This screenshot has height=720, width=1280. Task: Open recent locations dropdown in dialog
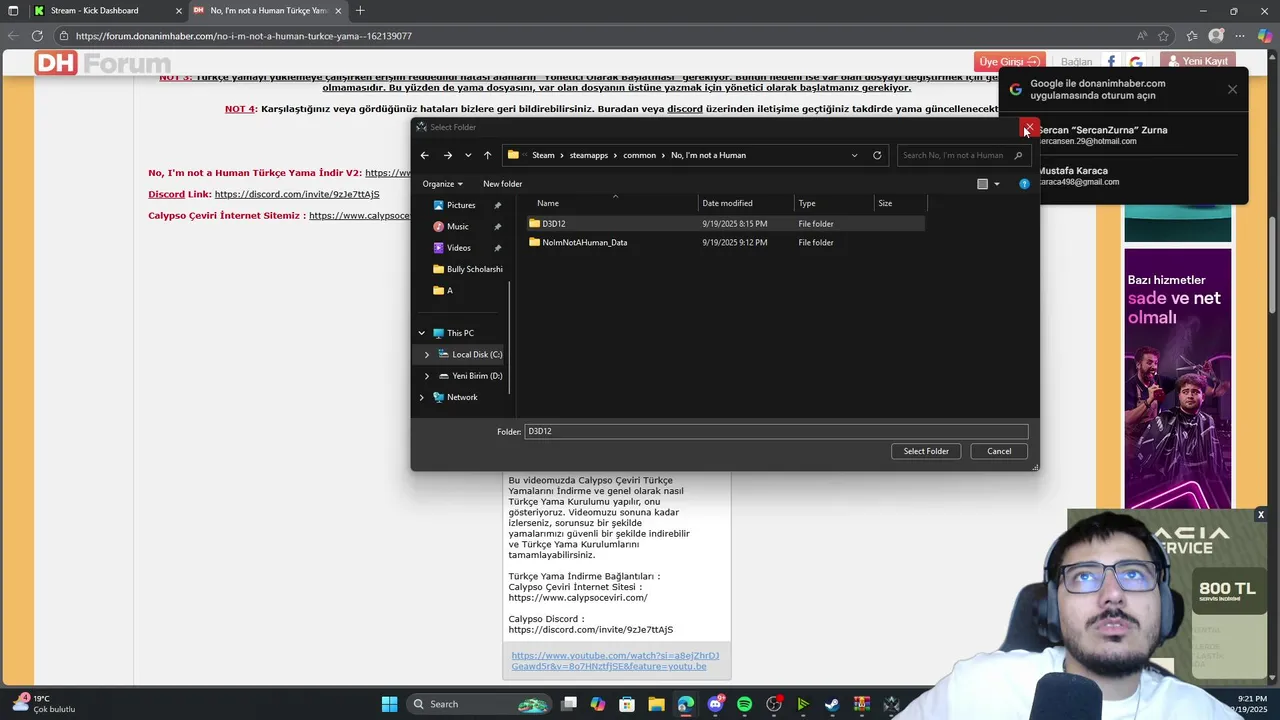click(468, 155)
